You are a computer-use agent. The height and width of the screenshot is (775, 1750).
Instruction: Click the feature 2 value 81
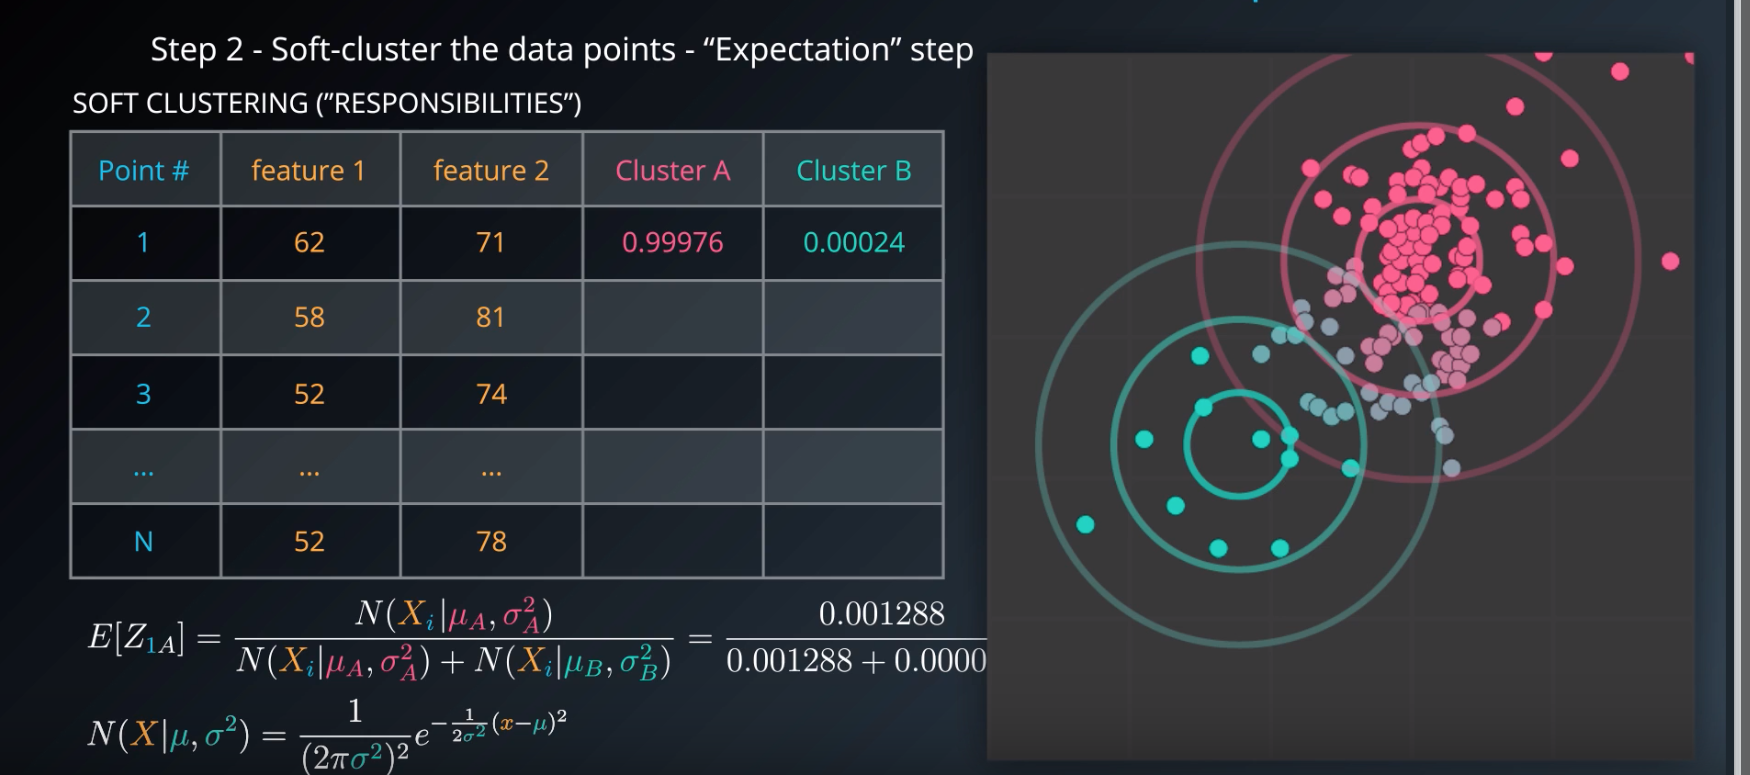point(490,318)
